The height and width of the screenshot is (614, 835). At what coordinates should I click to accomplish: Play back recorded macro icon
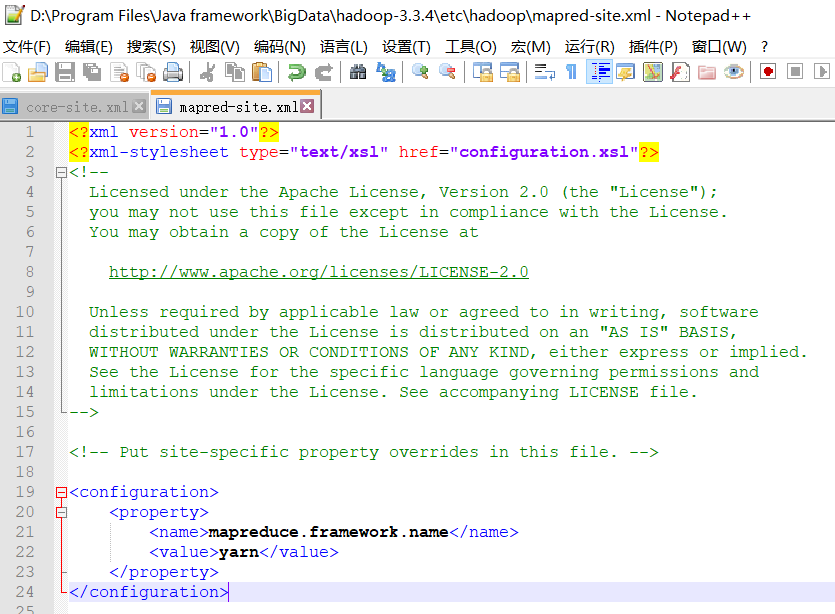pos(822,72)
